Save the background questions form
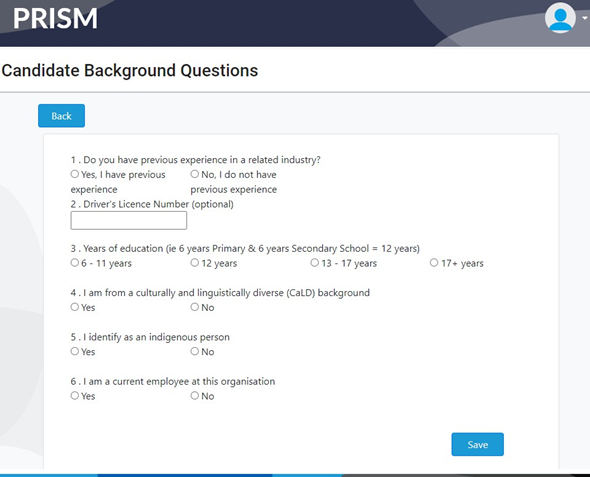Viewport: 590px width, 477px height. (477, 445)
